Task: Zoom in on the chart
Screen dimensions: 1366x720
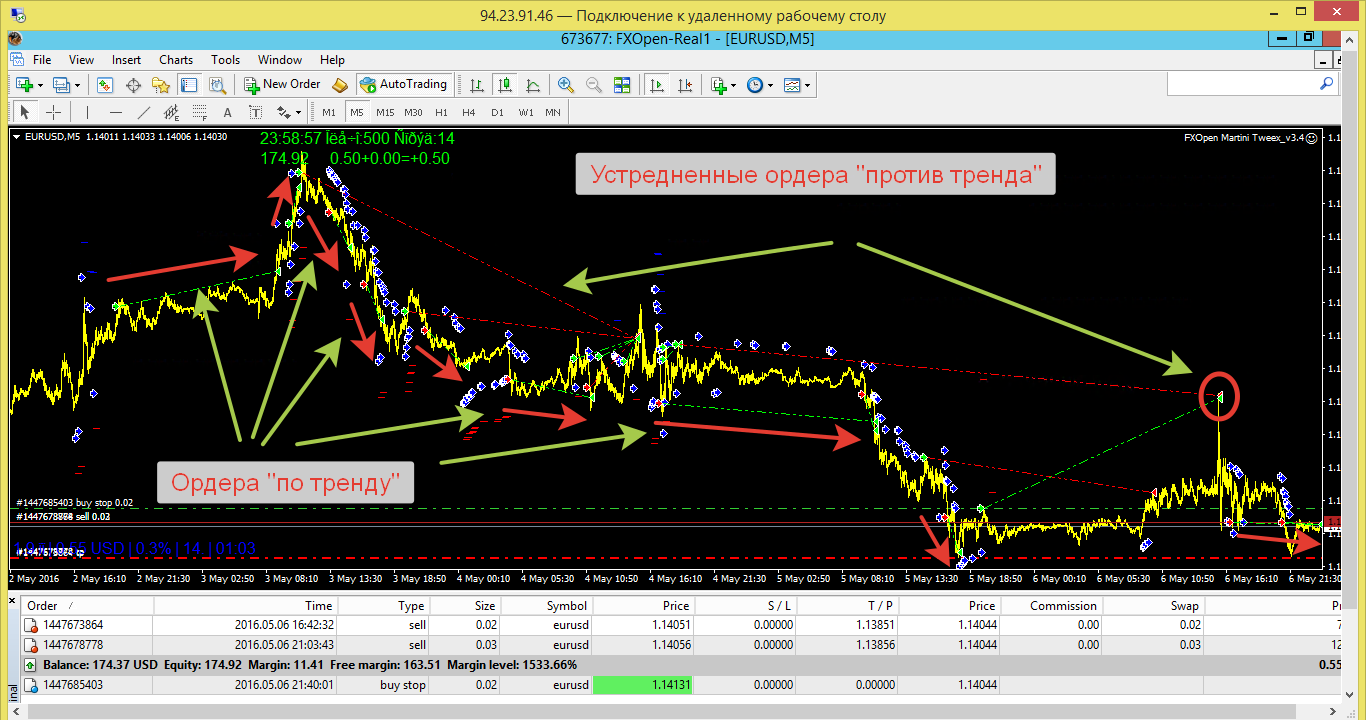Action: click(566, 85)
